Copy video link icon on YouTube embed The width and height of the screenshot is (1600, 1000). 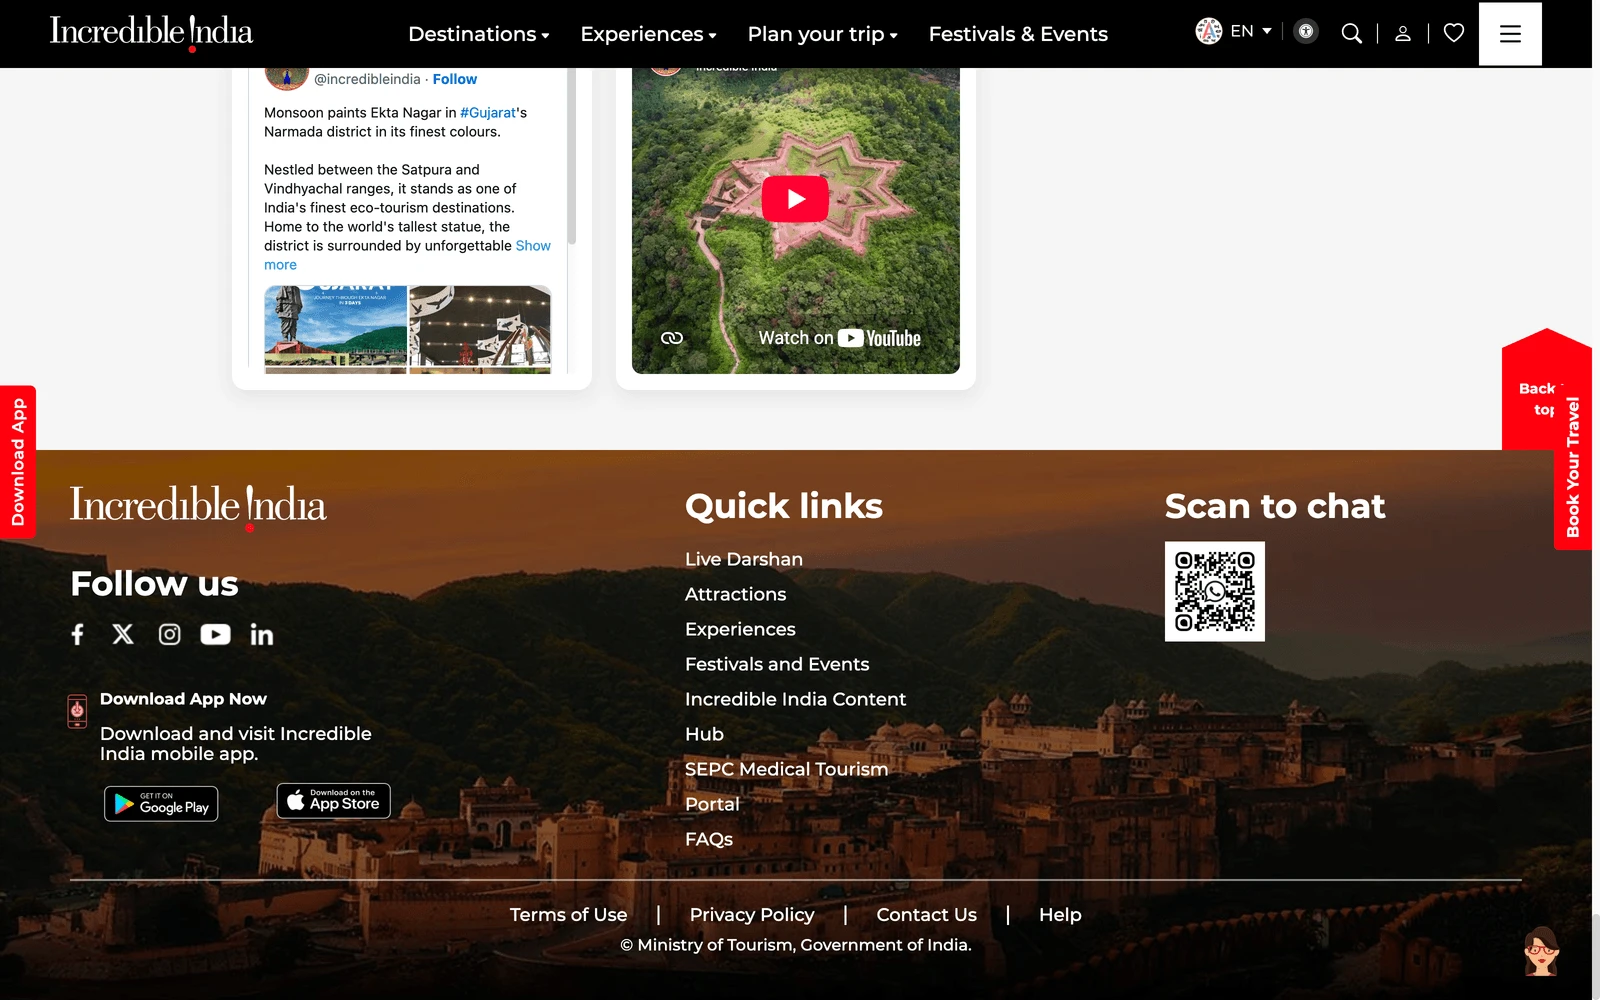(x=672, y=338)
